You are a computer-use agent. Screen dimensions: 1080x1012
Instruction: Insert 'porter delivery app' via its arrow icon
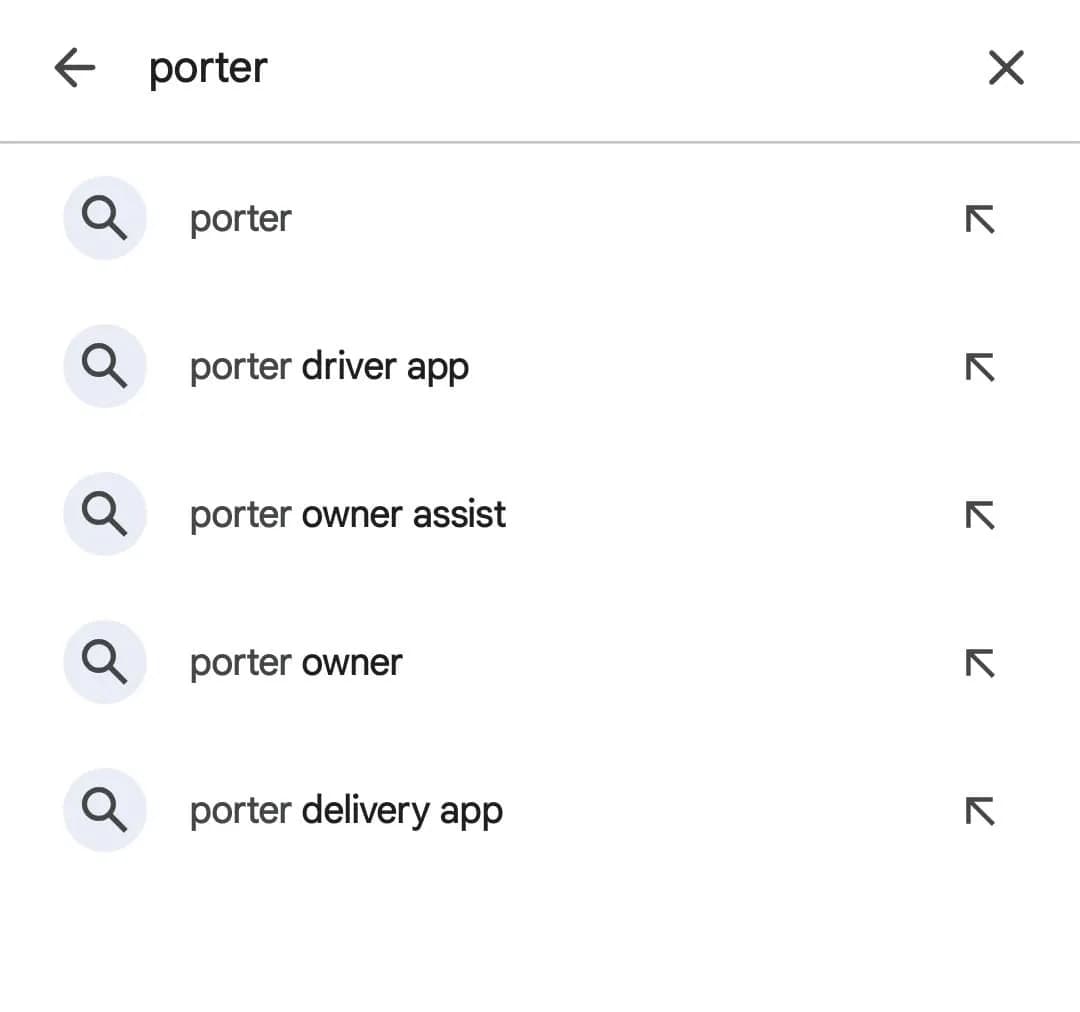tap(979, 811)
